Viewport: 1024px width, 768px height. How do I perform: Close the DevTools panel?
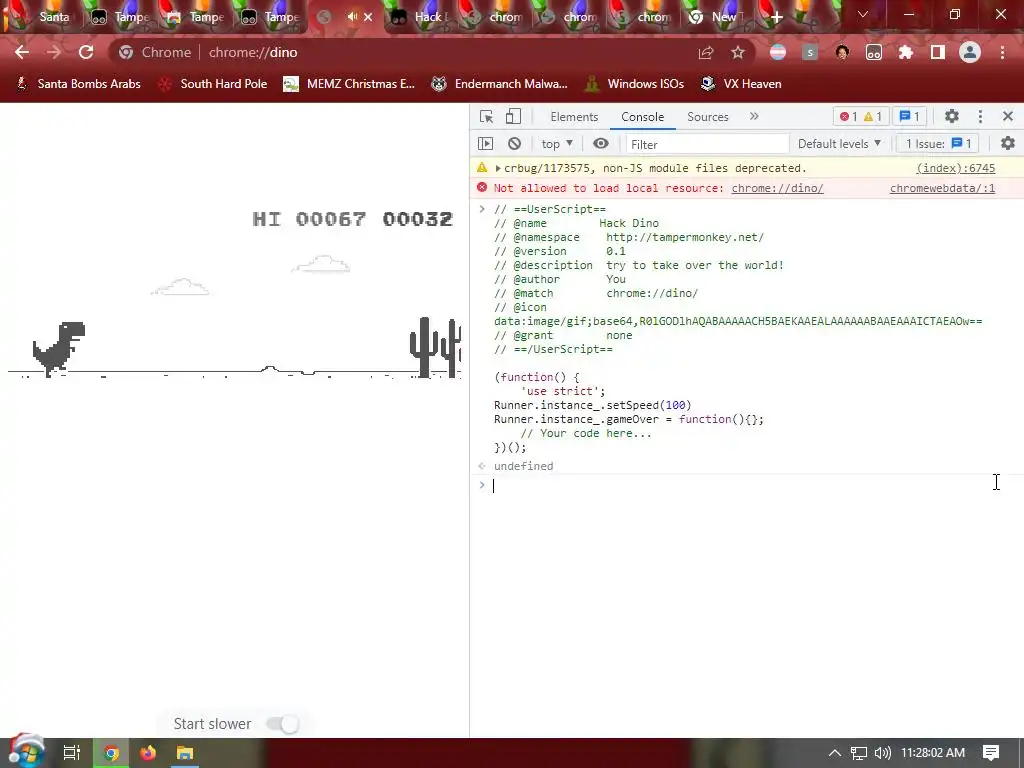point(1008,116)
